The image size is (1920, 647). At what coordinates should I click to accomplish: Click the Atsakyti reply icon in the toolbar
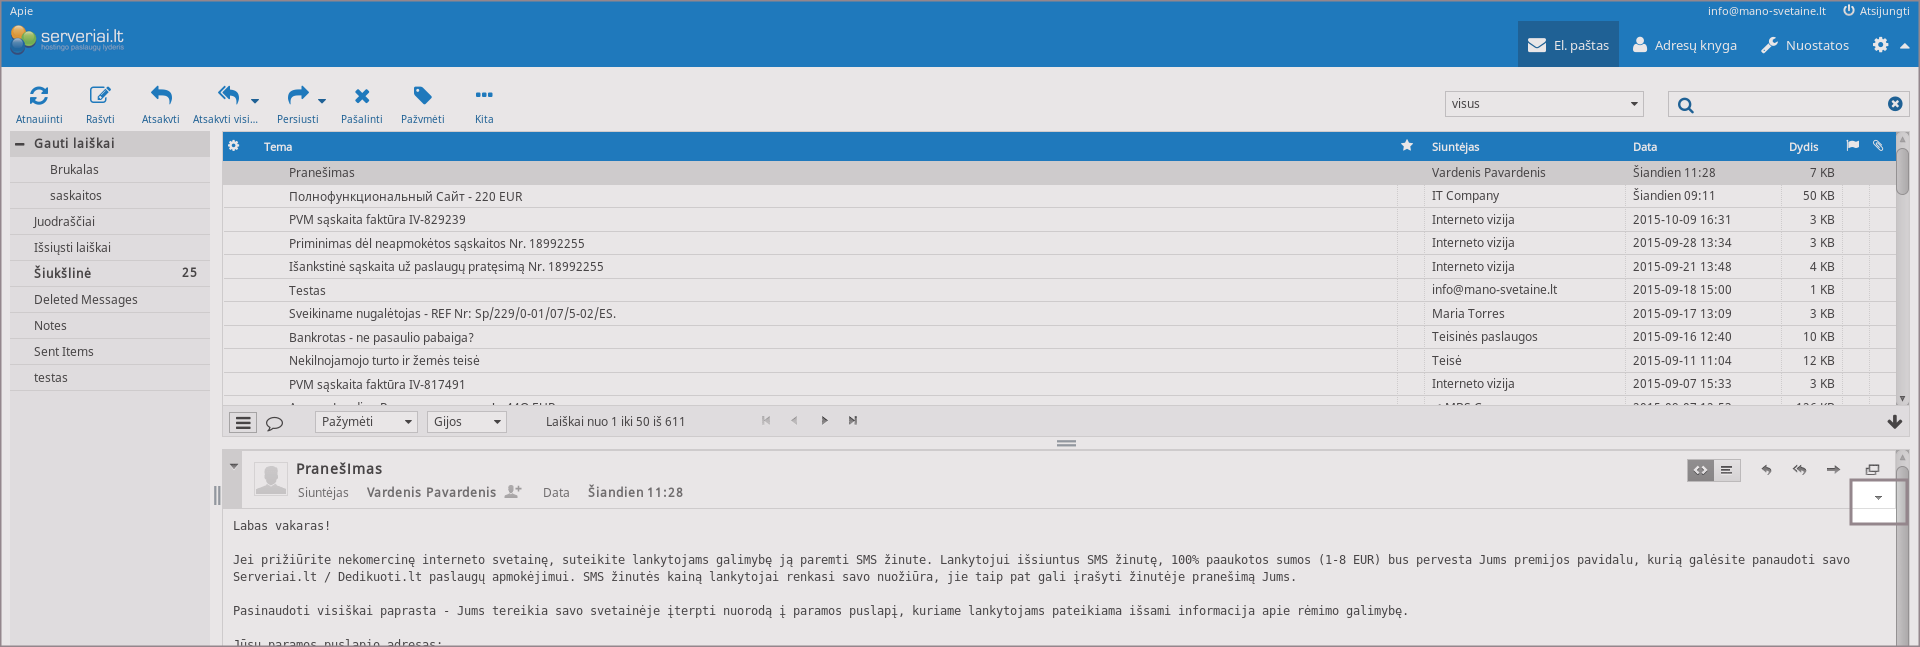(161, 96)
